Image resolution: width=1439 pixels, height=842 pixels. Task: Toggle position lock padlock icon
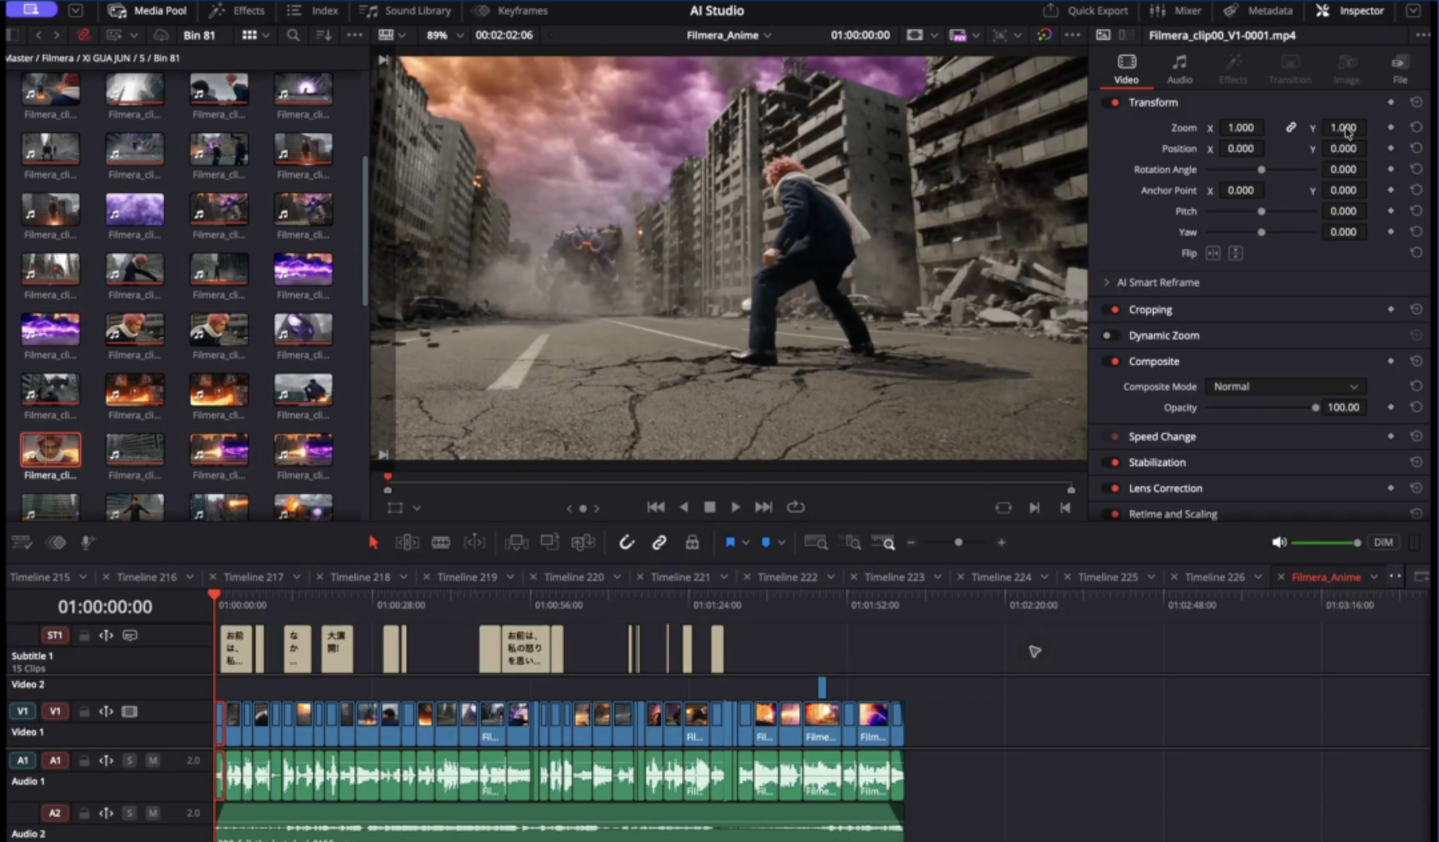(x=692, y=542)
